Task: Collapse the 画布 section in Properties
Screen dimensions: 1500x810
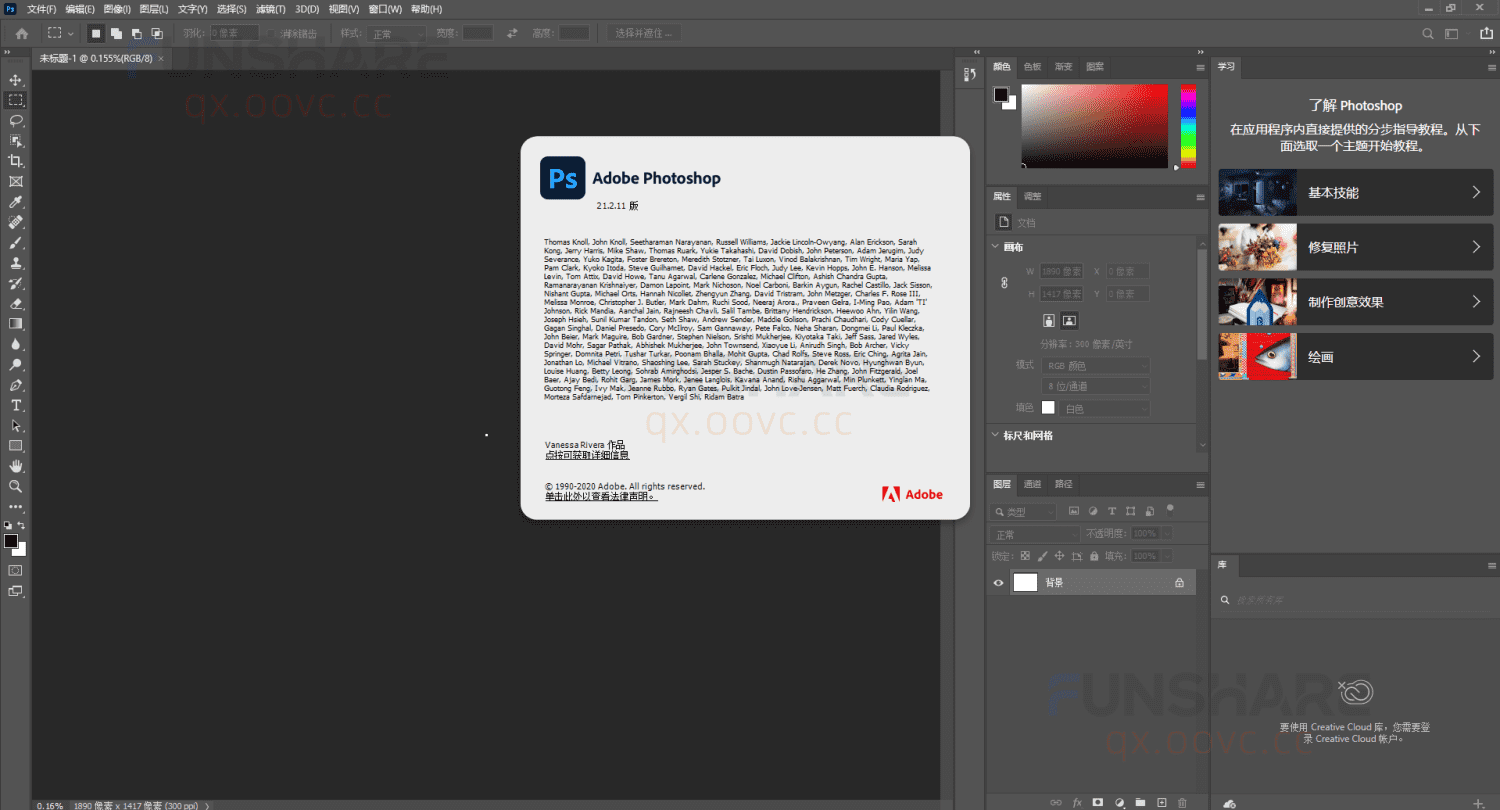Action: coord(996,246)
